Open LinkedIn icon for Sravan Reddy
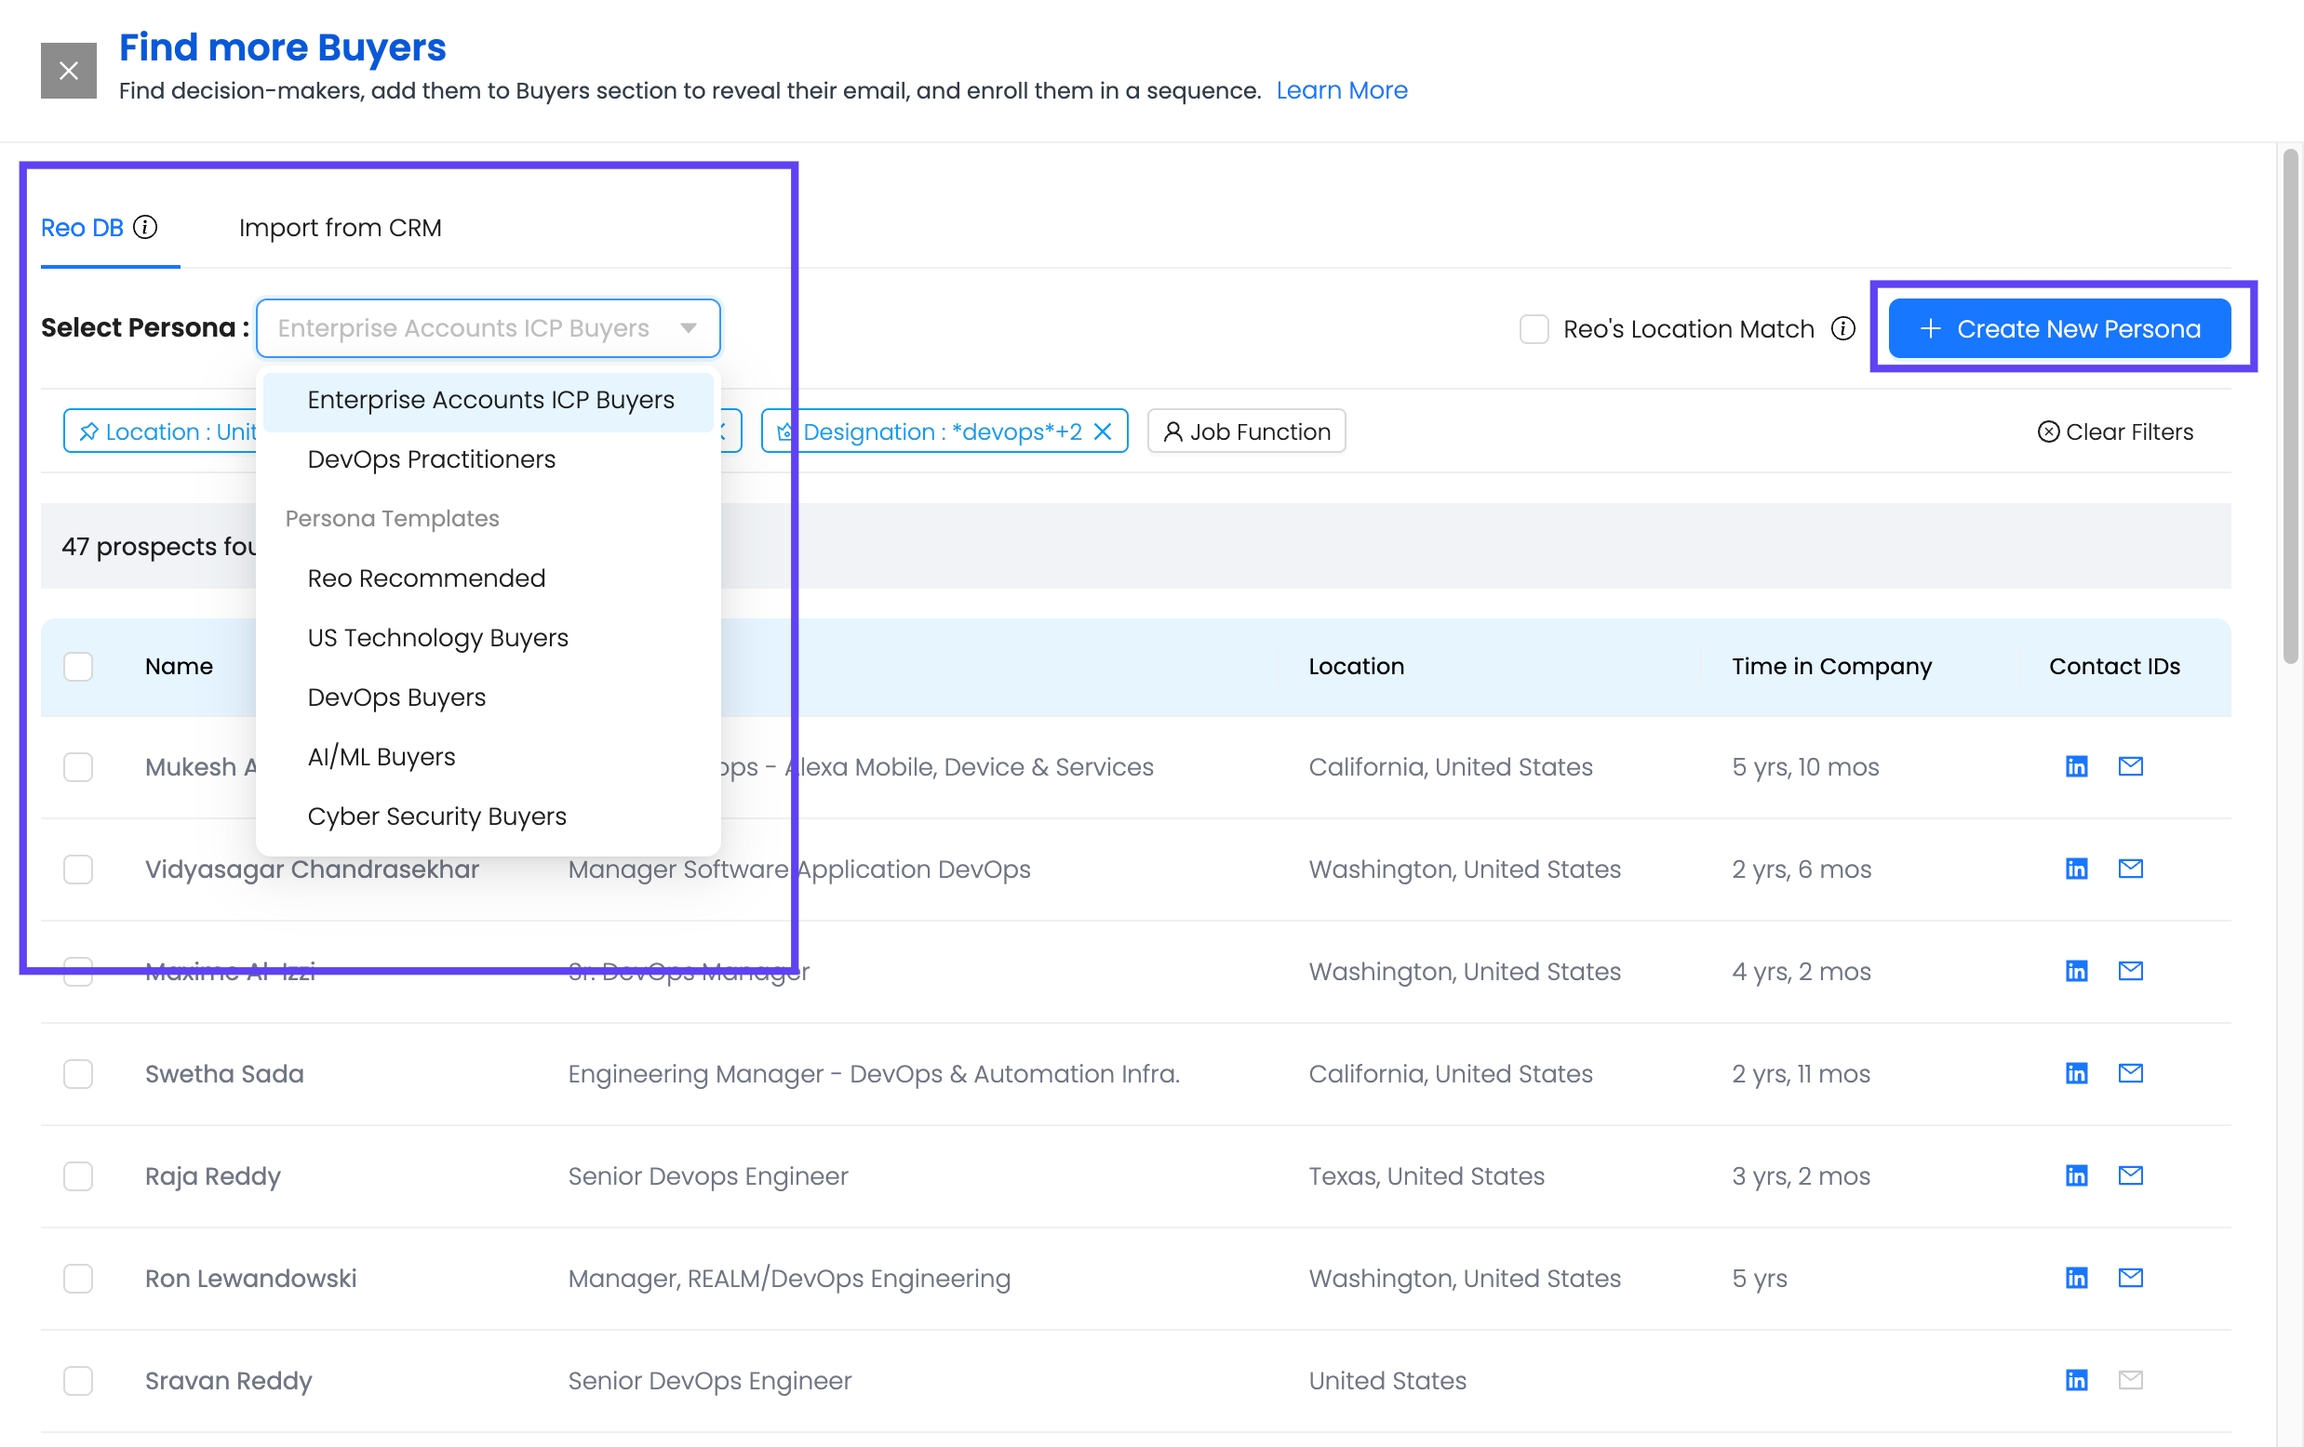 tap(2076, 1380)
